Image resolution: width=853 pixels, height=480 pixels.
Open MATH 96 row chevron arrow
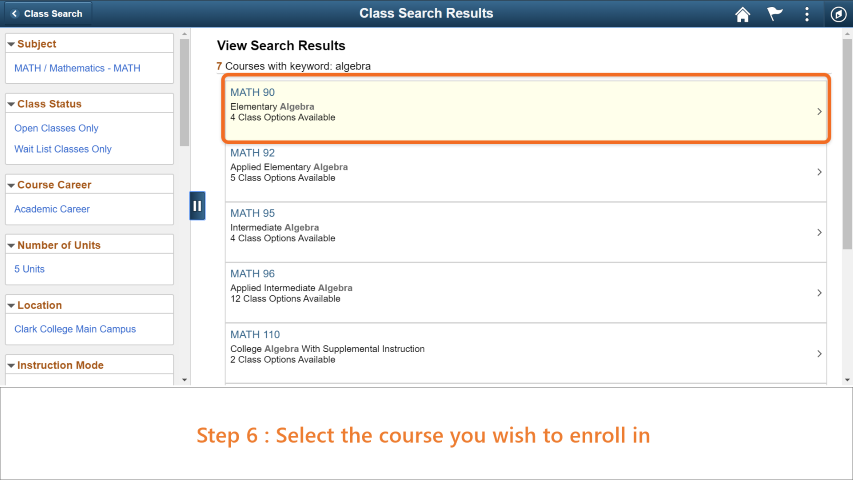pyautogui.click(x=819, y=293)
